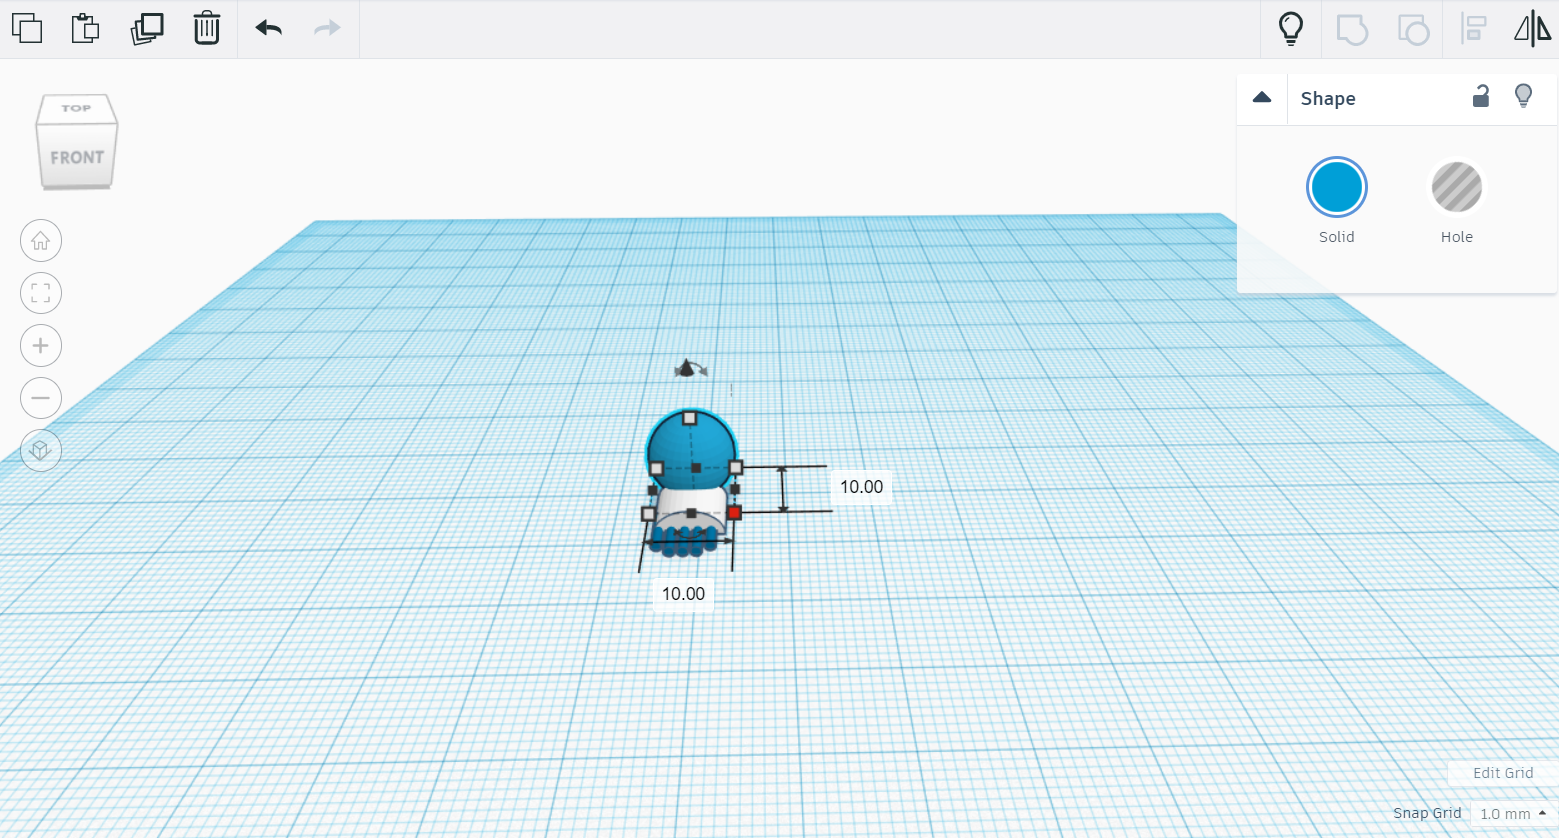Click the rotation arrow handle above shape
This screenshot has width=1559, height=838.
(x=689, y=369)
